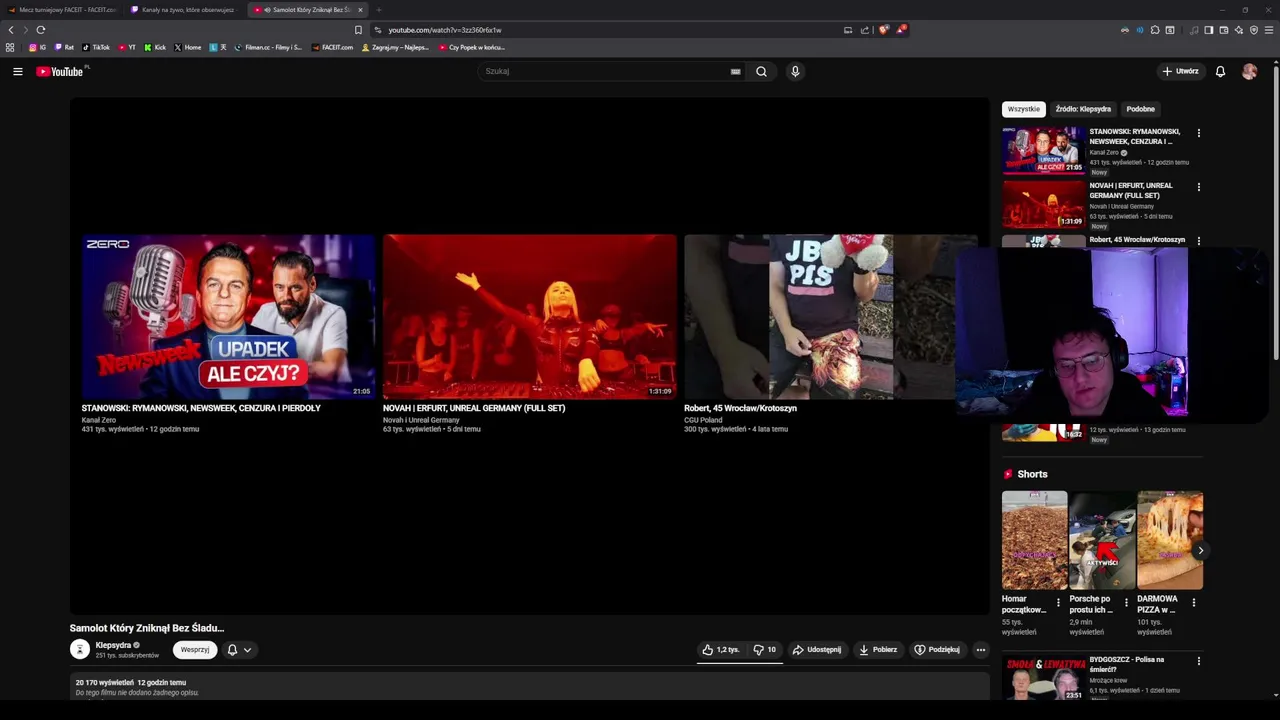Click the Podziękuj thanks button
1280x720 pixels.
[x=937, y=649]
